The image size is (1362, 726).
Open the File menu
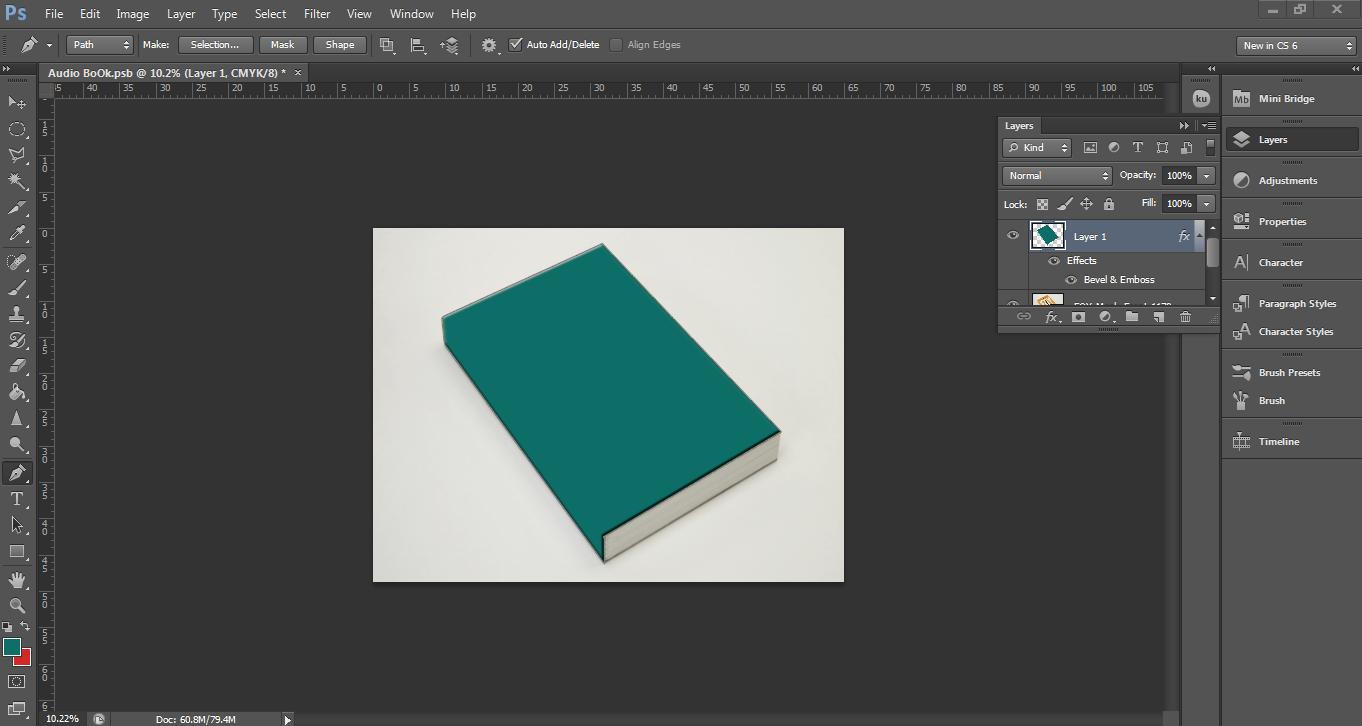(54, 14)
